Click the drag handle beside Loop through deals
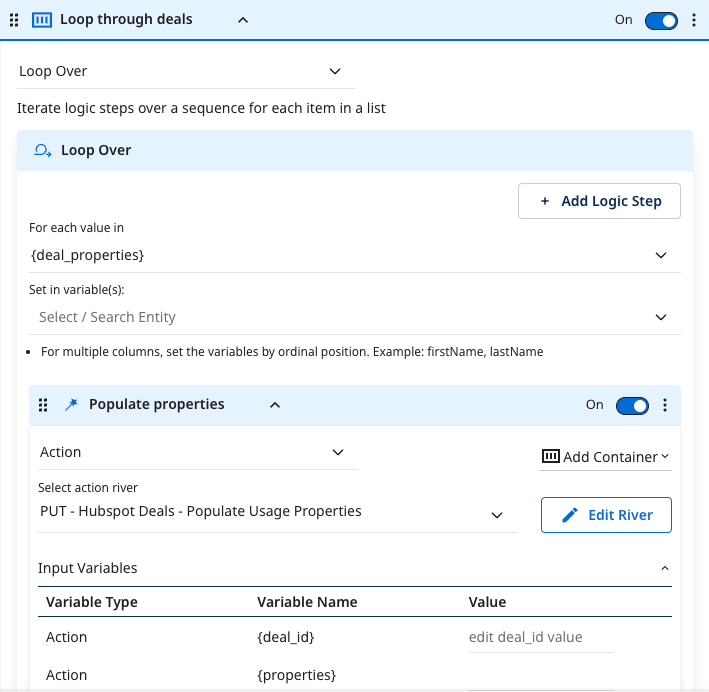This screenshot has width=709, height=692. pos(14,20)
